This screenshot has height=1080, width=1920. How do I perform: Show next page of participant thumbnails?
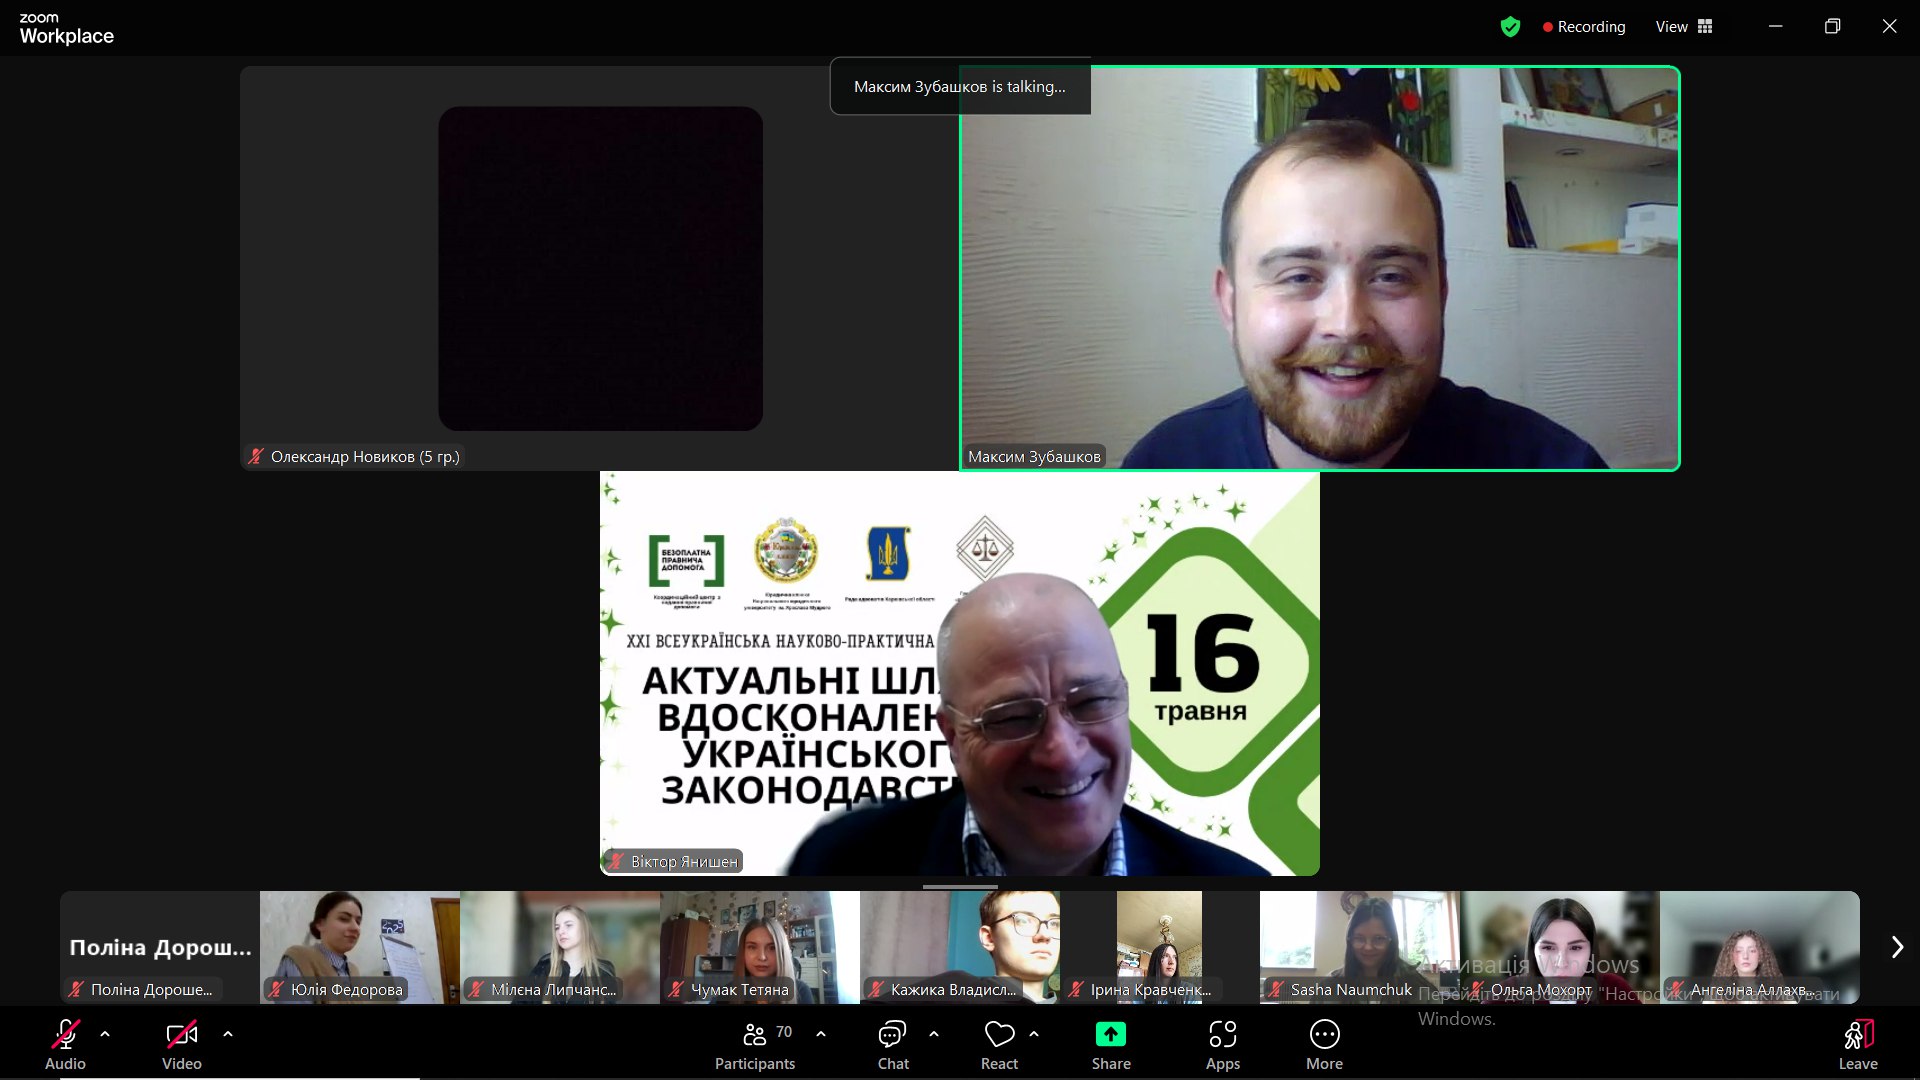click(1896, 947)
